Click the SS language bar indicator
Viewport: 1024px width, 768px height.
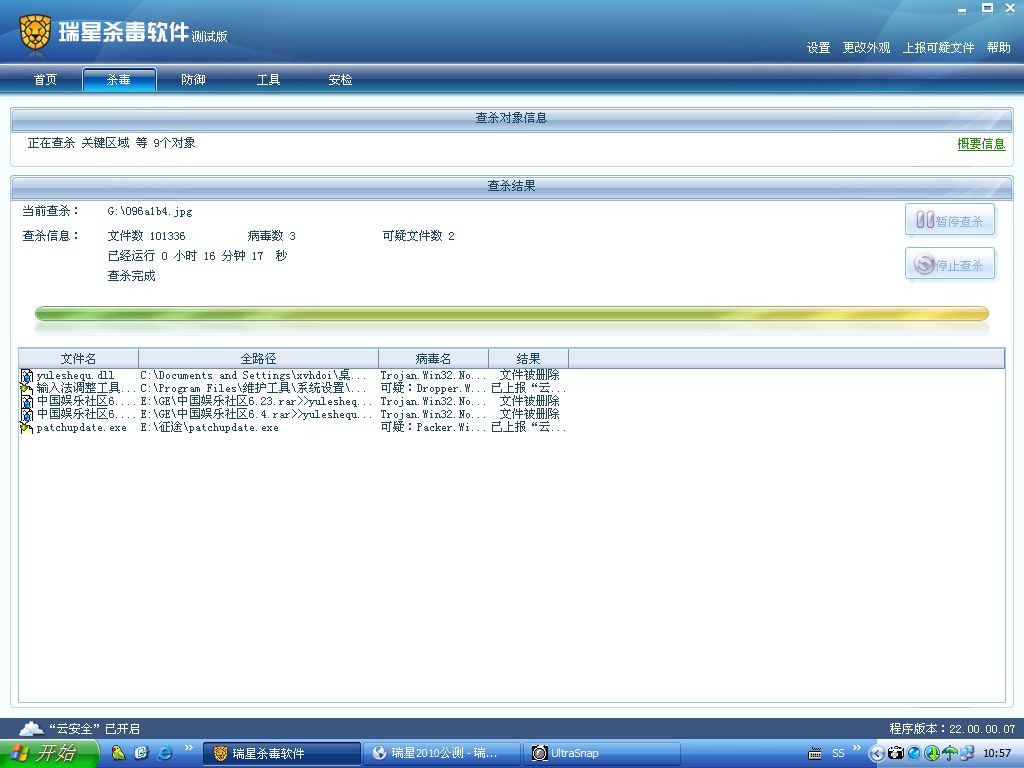(x=839, y=754)
